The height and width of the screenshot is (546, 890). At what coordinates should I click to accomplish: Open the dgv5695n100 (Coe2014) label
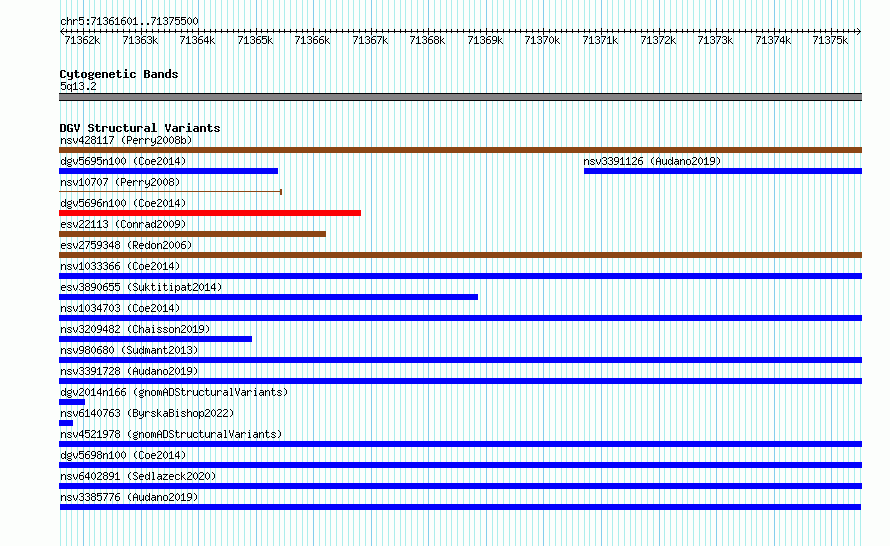[123, 161]
